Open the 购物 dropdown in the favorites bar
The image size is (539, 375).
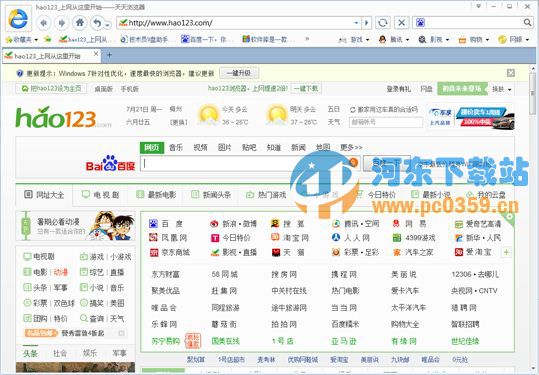[x=474, y=40]
